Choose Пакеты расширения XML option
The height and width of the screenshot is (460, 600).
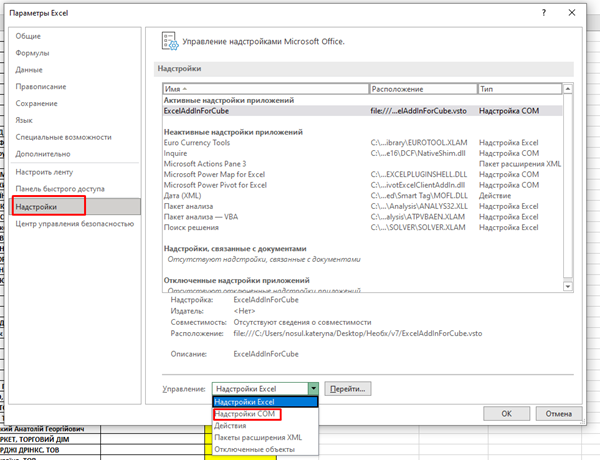tap(265, 437)
